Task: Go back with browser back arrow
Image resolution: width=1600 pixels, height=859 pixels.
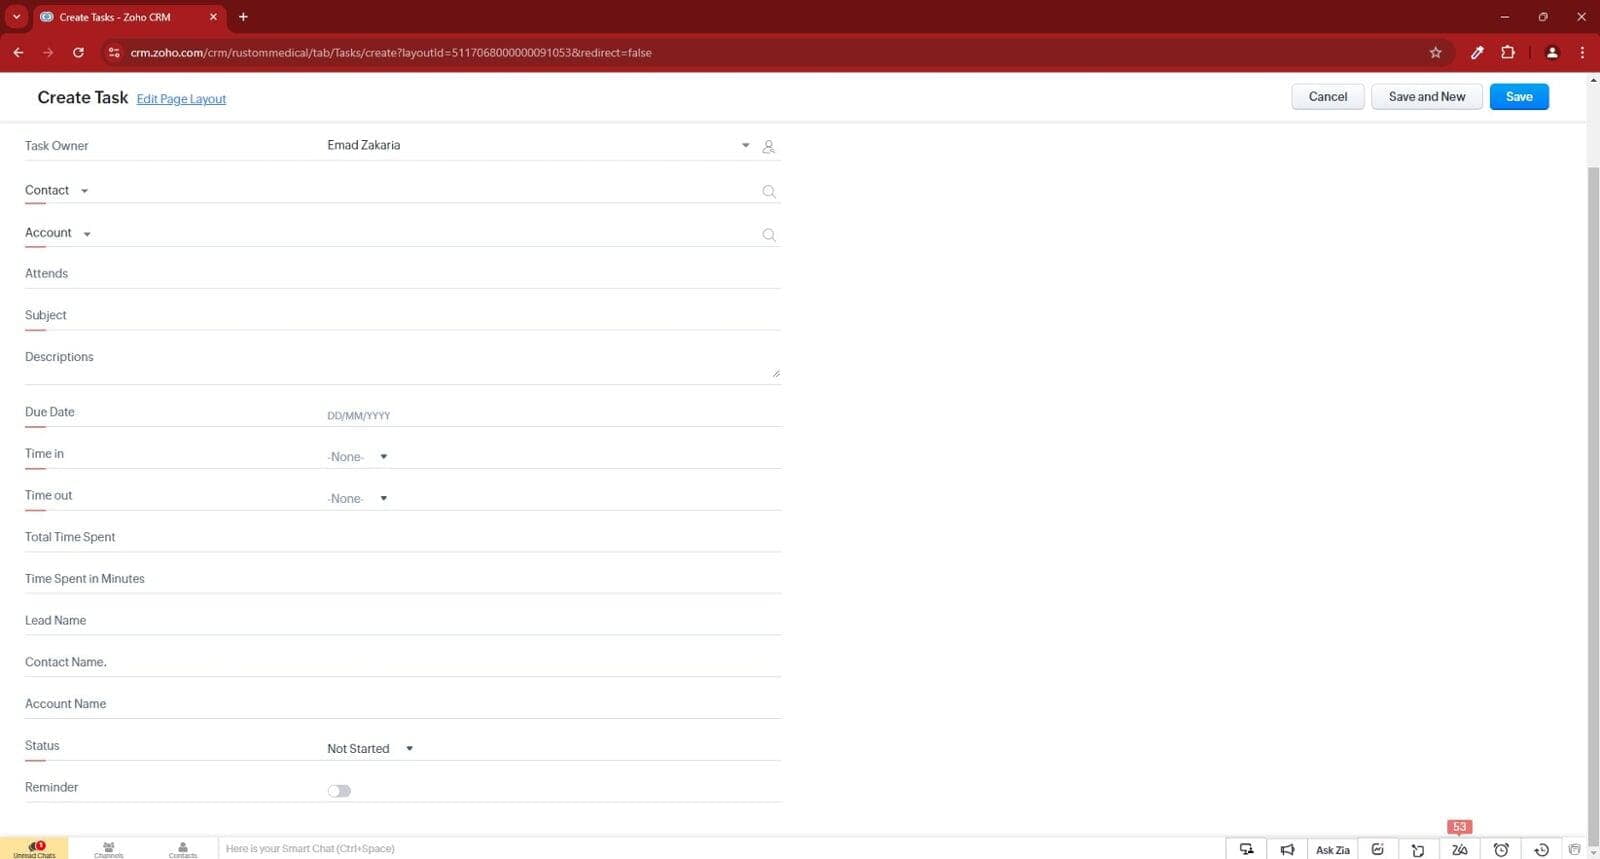Action: [x=18, y=52]
